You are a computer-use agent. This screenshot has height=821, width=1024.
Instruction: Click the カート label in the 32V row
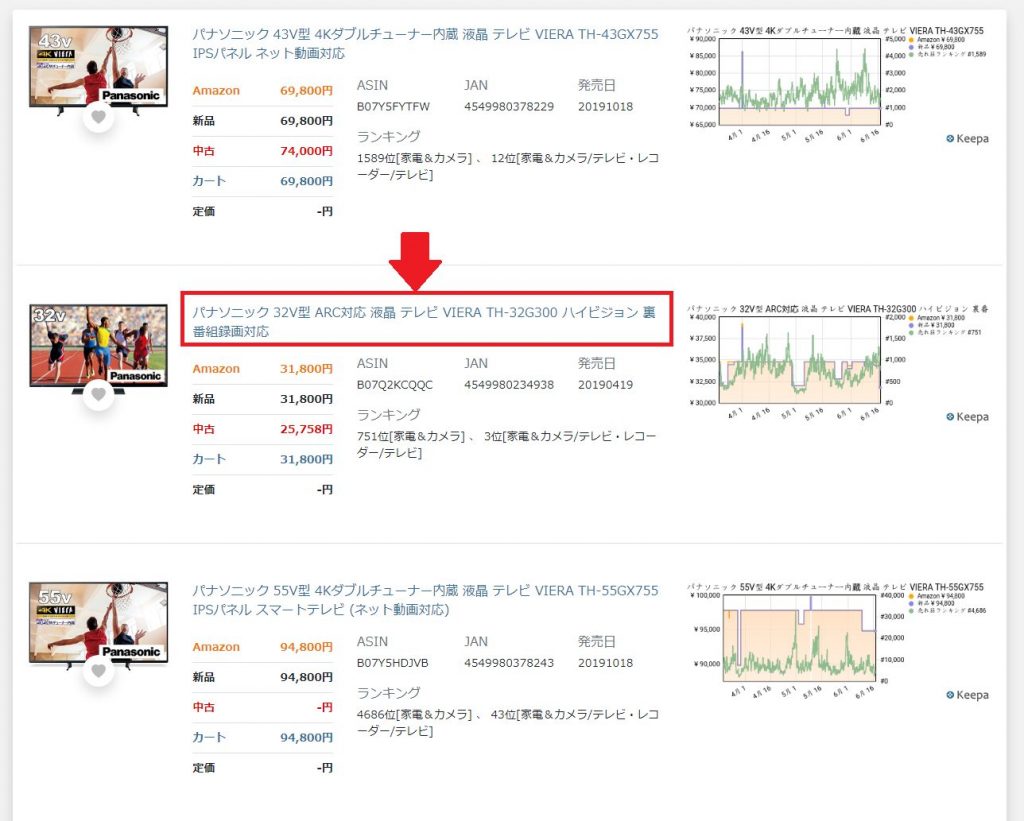[209, 459]
